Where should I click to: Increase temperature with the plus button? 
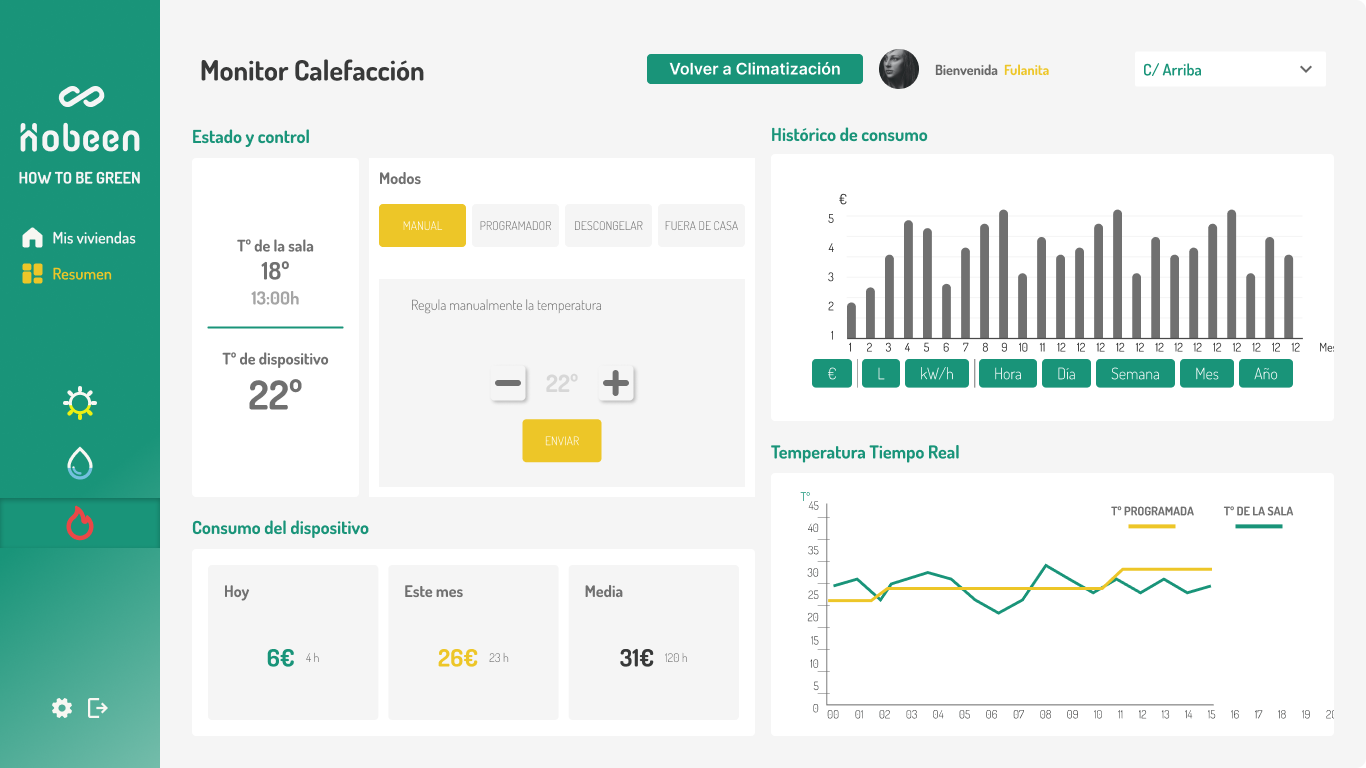(617, 383)
